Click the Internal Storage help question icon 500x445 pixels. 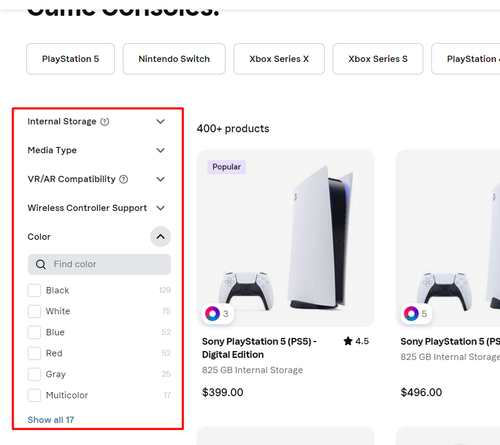(105, 122)
